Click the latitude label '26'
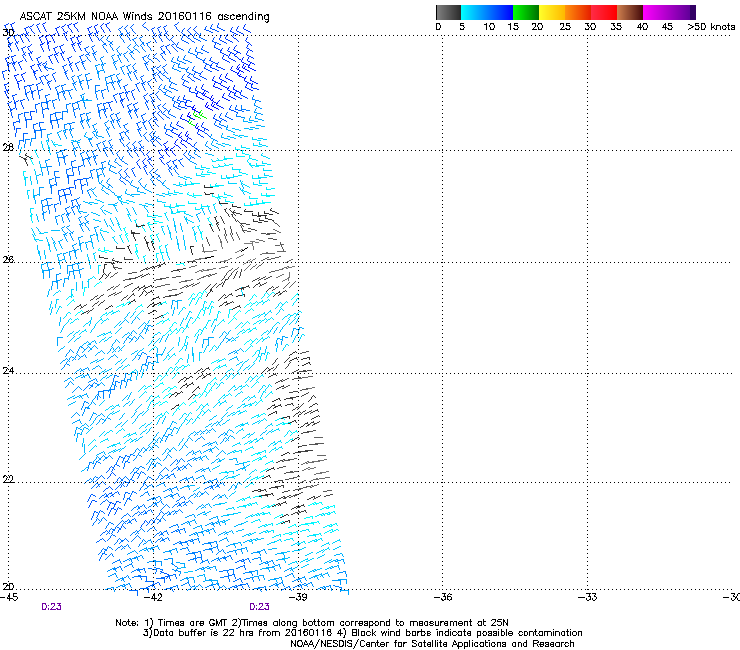740x650 pixels. (8, 260)
